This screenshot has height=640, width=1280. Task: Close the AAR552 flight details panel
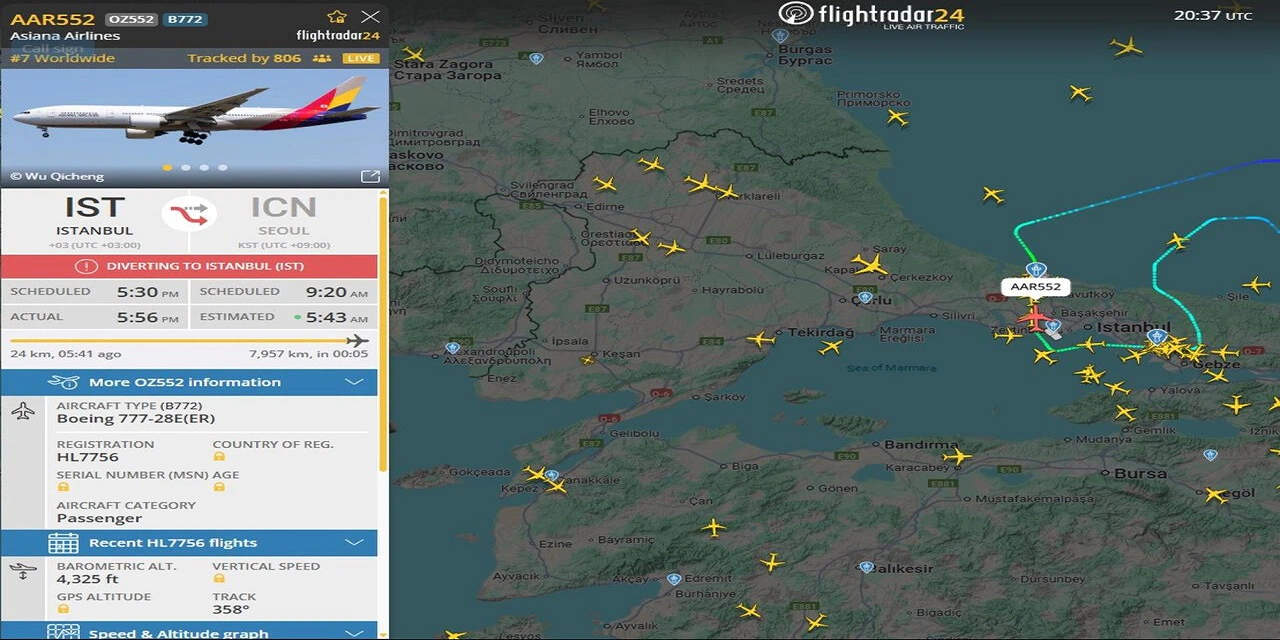click(370, 17)
